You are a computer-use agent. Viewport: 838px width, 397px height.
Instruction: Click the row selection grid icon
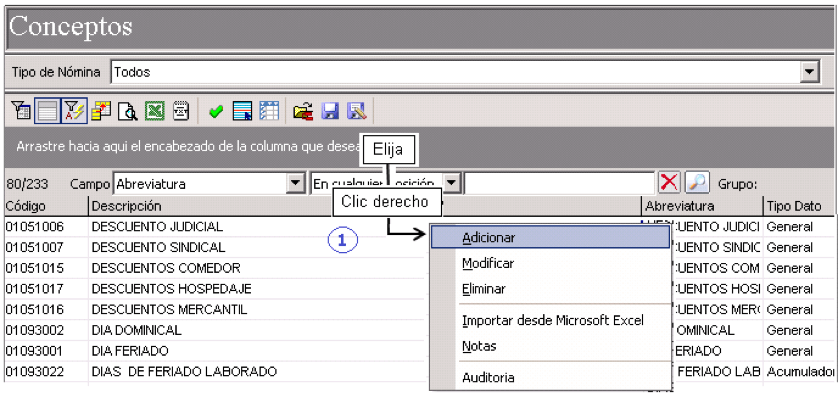pos(243,112)
